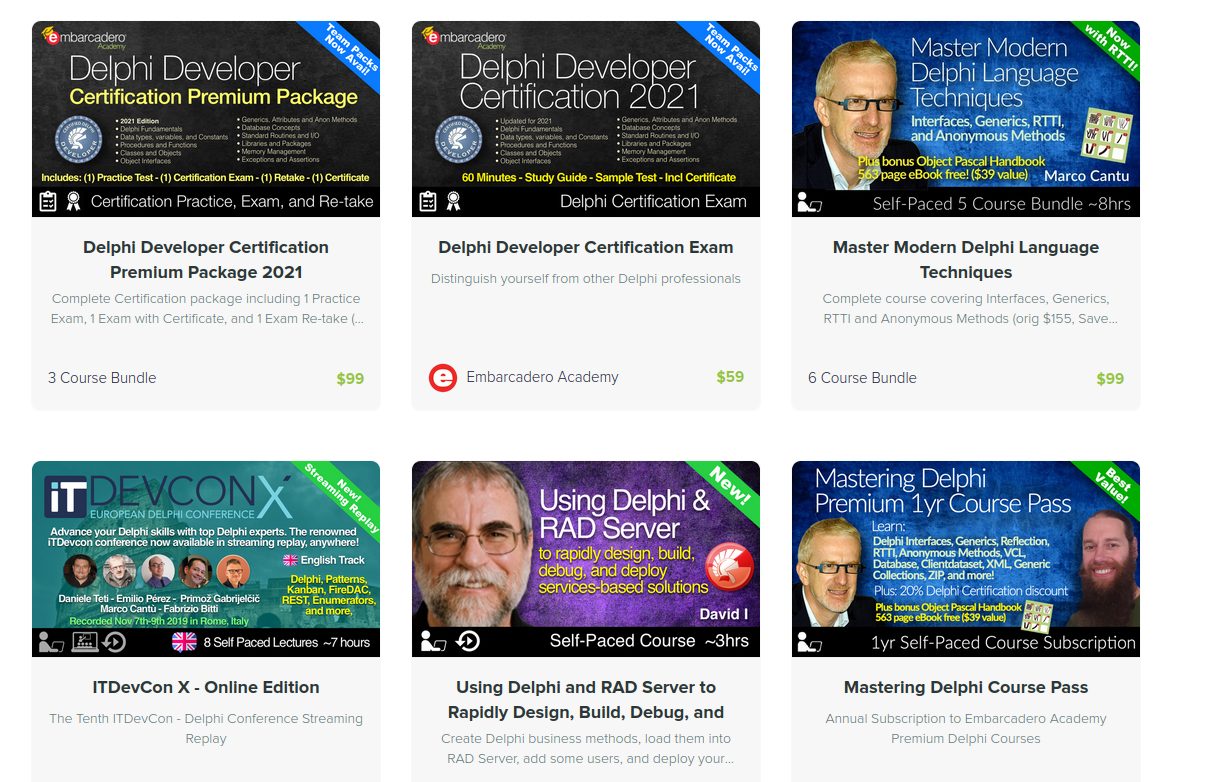Click the 'Delphi Certification Exam' banner caption
The image size is (1213, 782).
pos(653,202)
